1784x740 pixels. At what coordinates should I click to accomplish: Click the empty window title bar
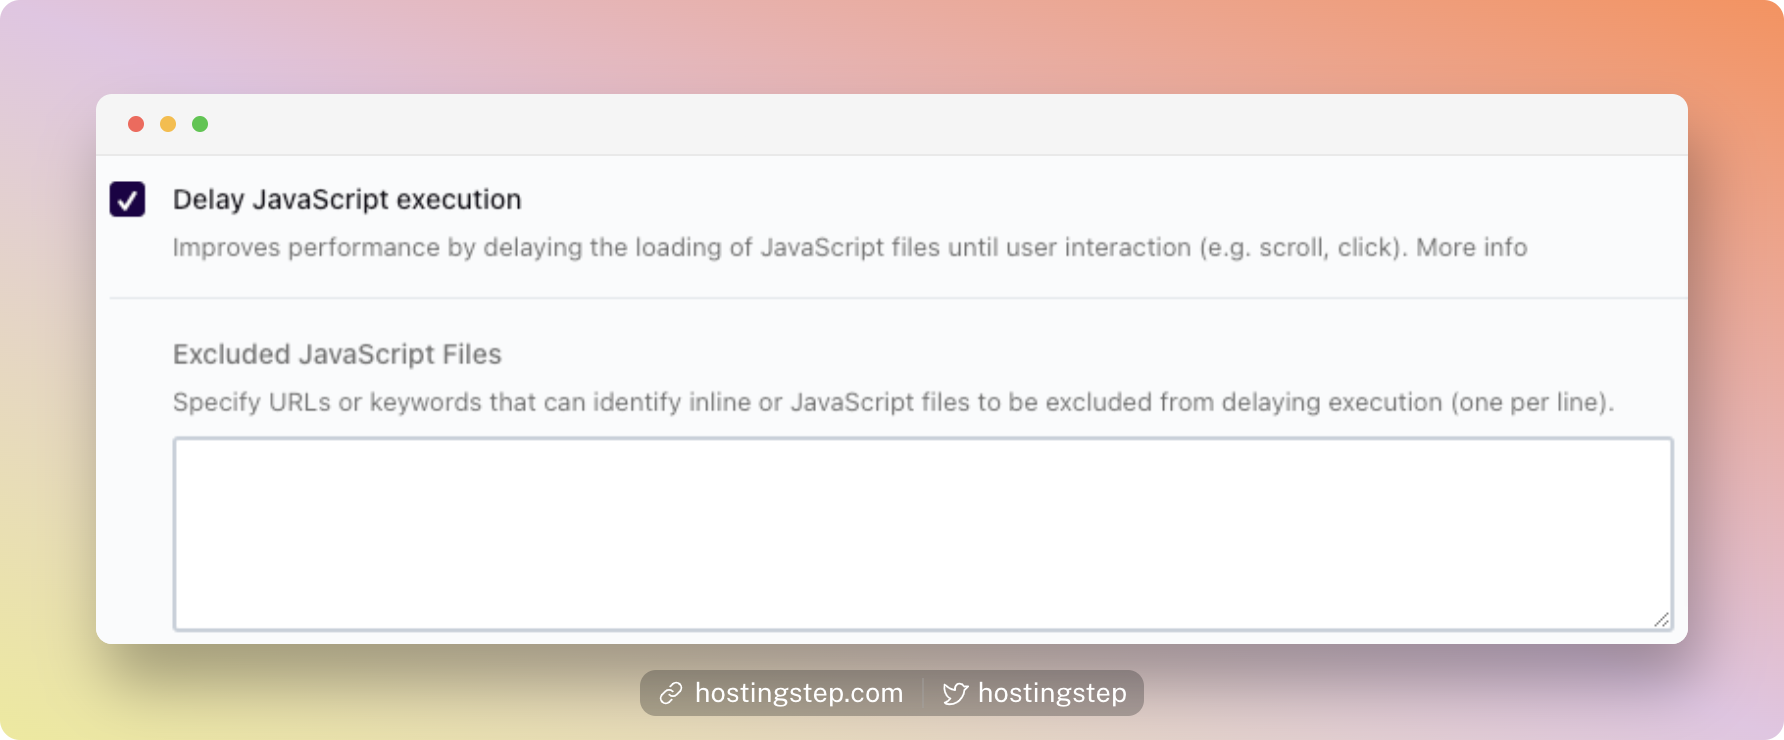(892, 124)
